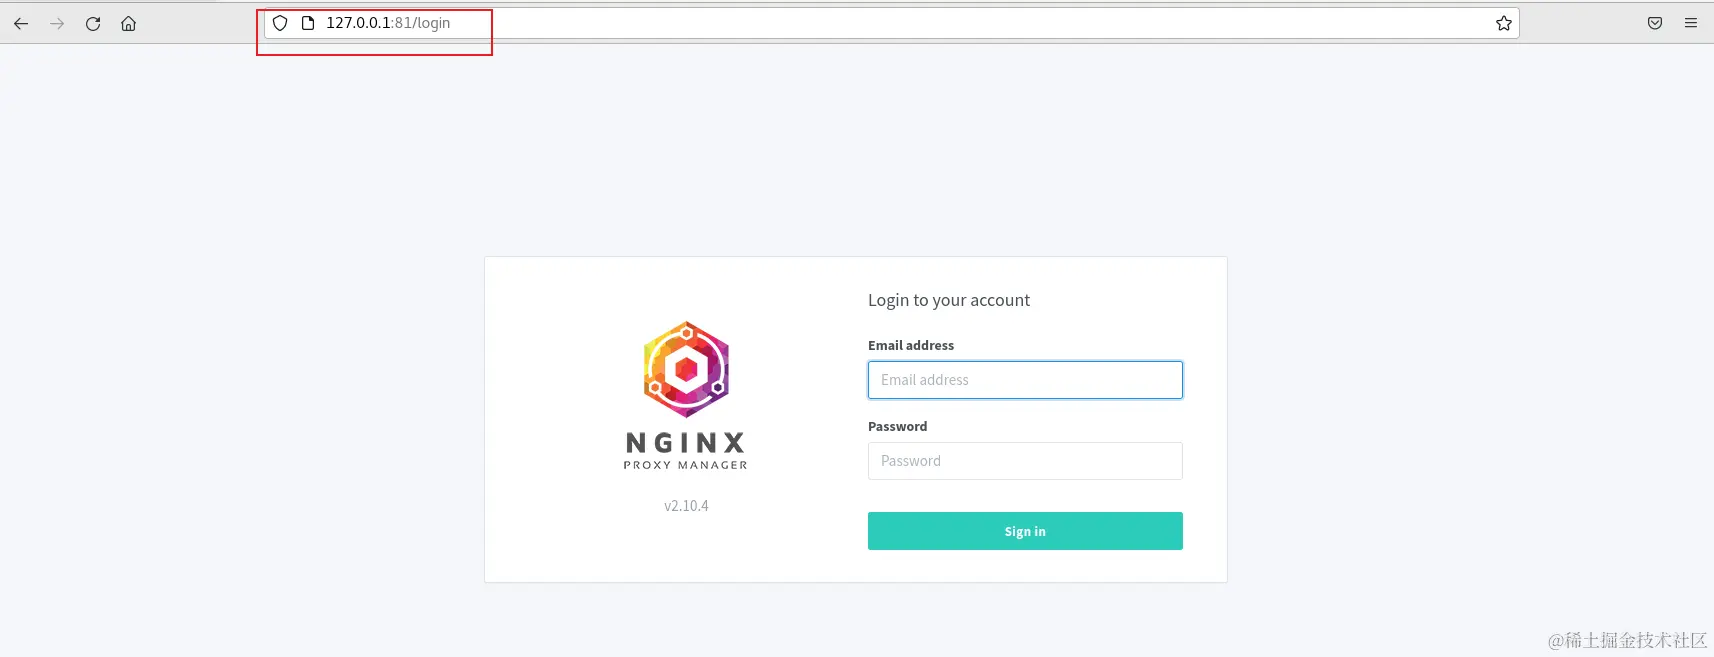Click the 'Password' label
The image size is (1714, 657).
click(897, 426)
